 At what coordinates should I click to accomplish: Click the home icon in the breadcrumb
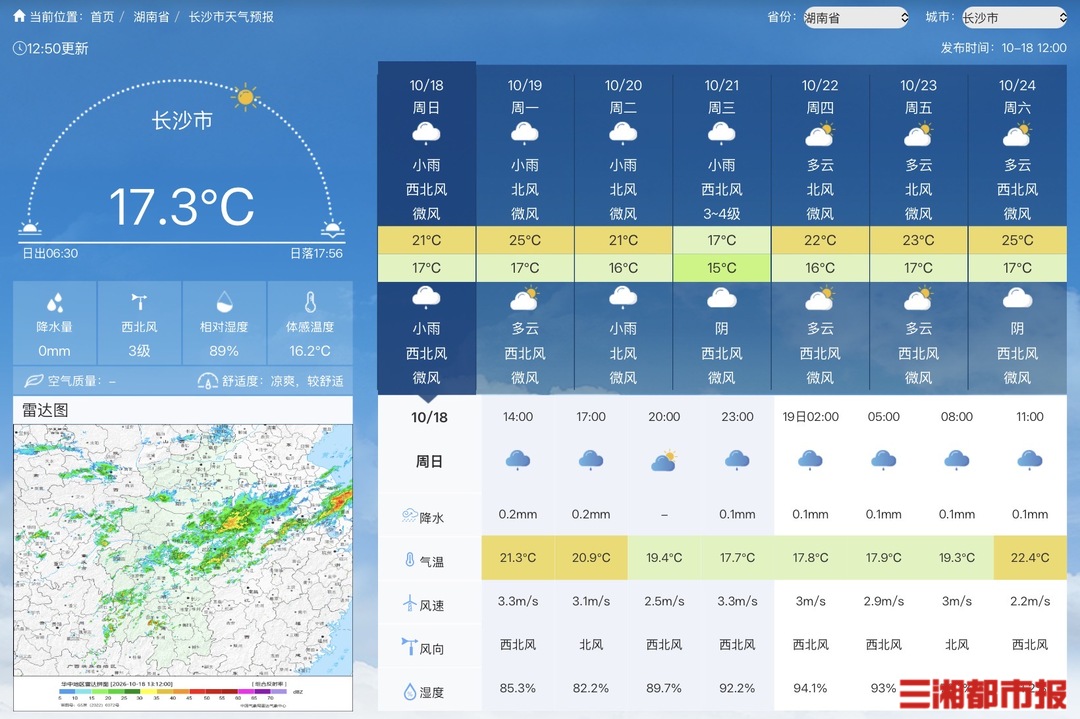pyautogui.click(x=19, y=16)
